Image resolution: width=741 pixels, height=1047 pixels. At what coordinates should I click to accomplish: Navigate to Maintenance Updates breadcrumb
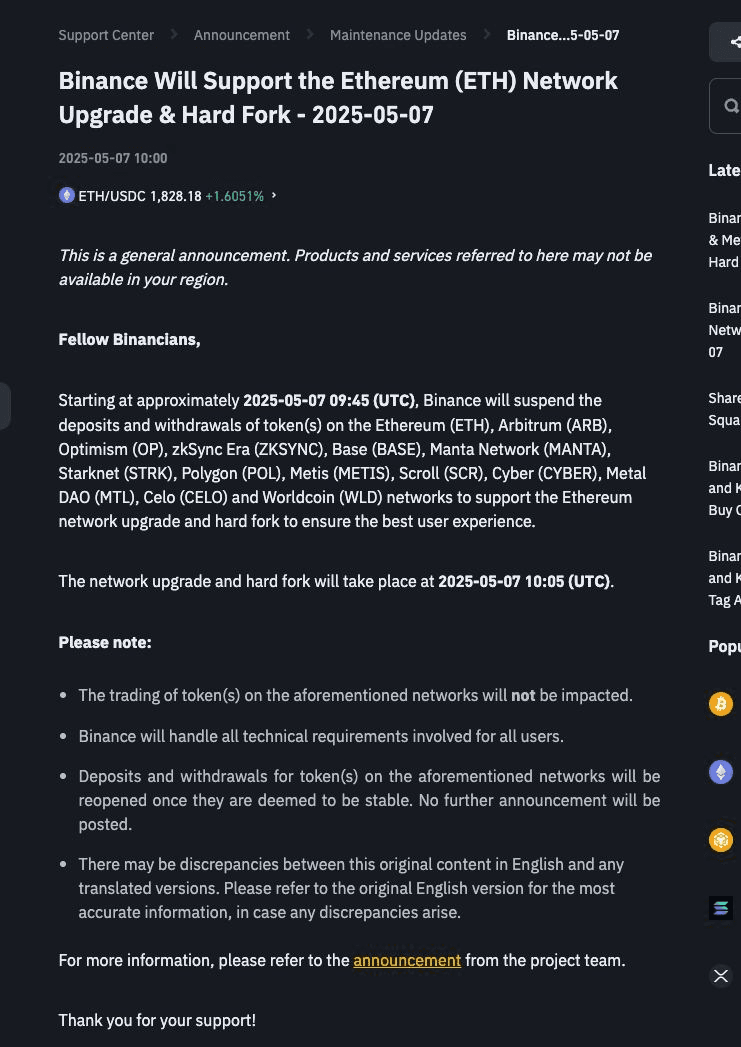click(x=398, y=35)
